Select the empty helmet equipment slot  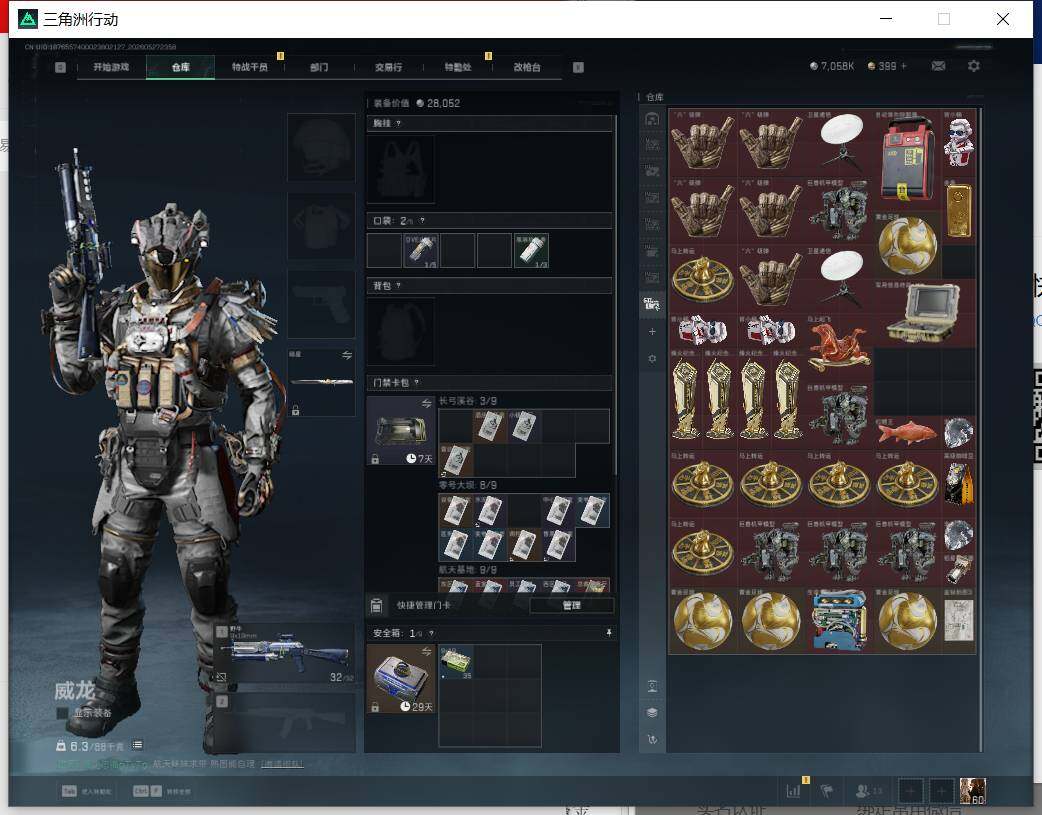321,147
